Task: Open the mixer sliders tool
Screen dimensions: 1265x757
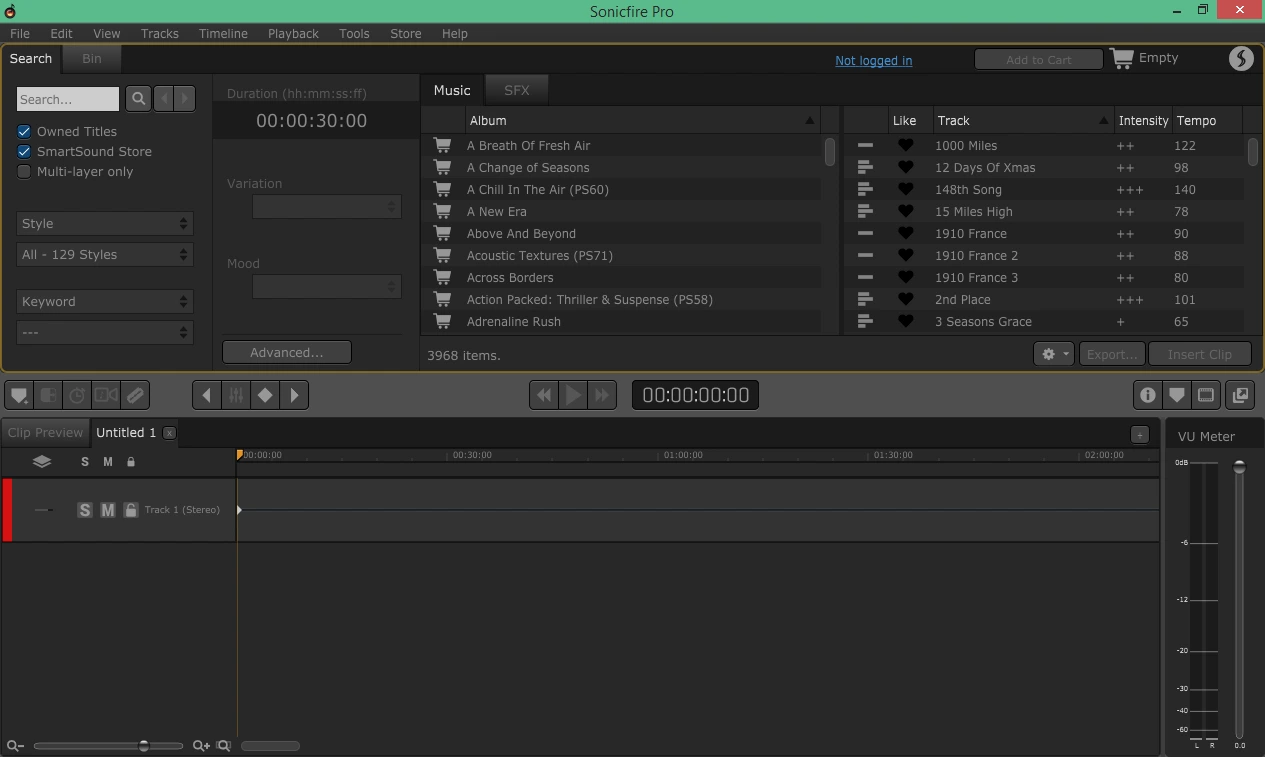Action: coord(236,395)
